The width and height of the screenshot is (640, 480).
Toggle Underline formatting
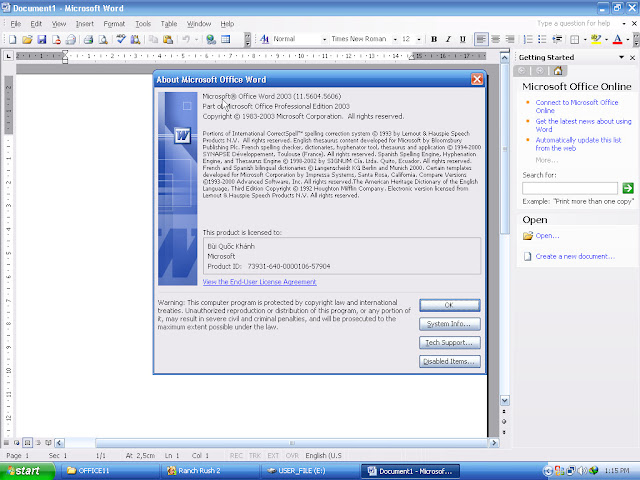462,39
